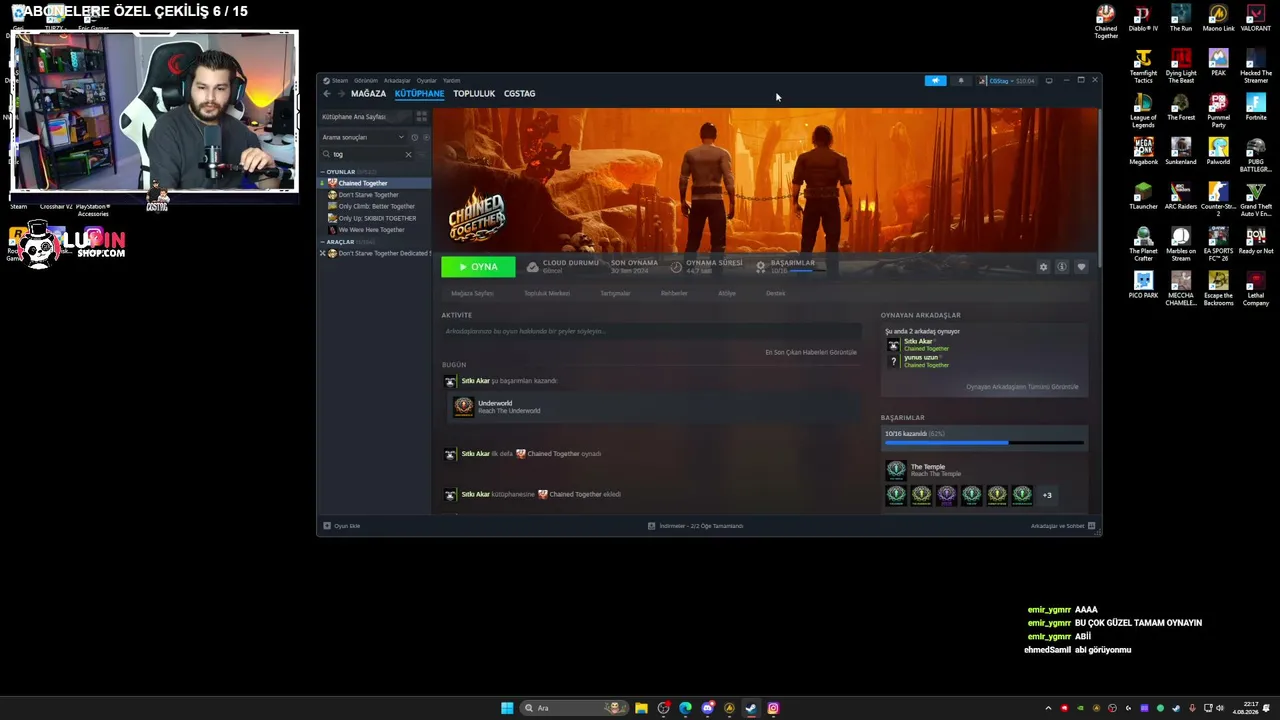Open the CGSTAG profile tab
The width and height of the screenshot is (1280, 720).
pos(520,94)
